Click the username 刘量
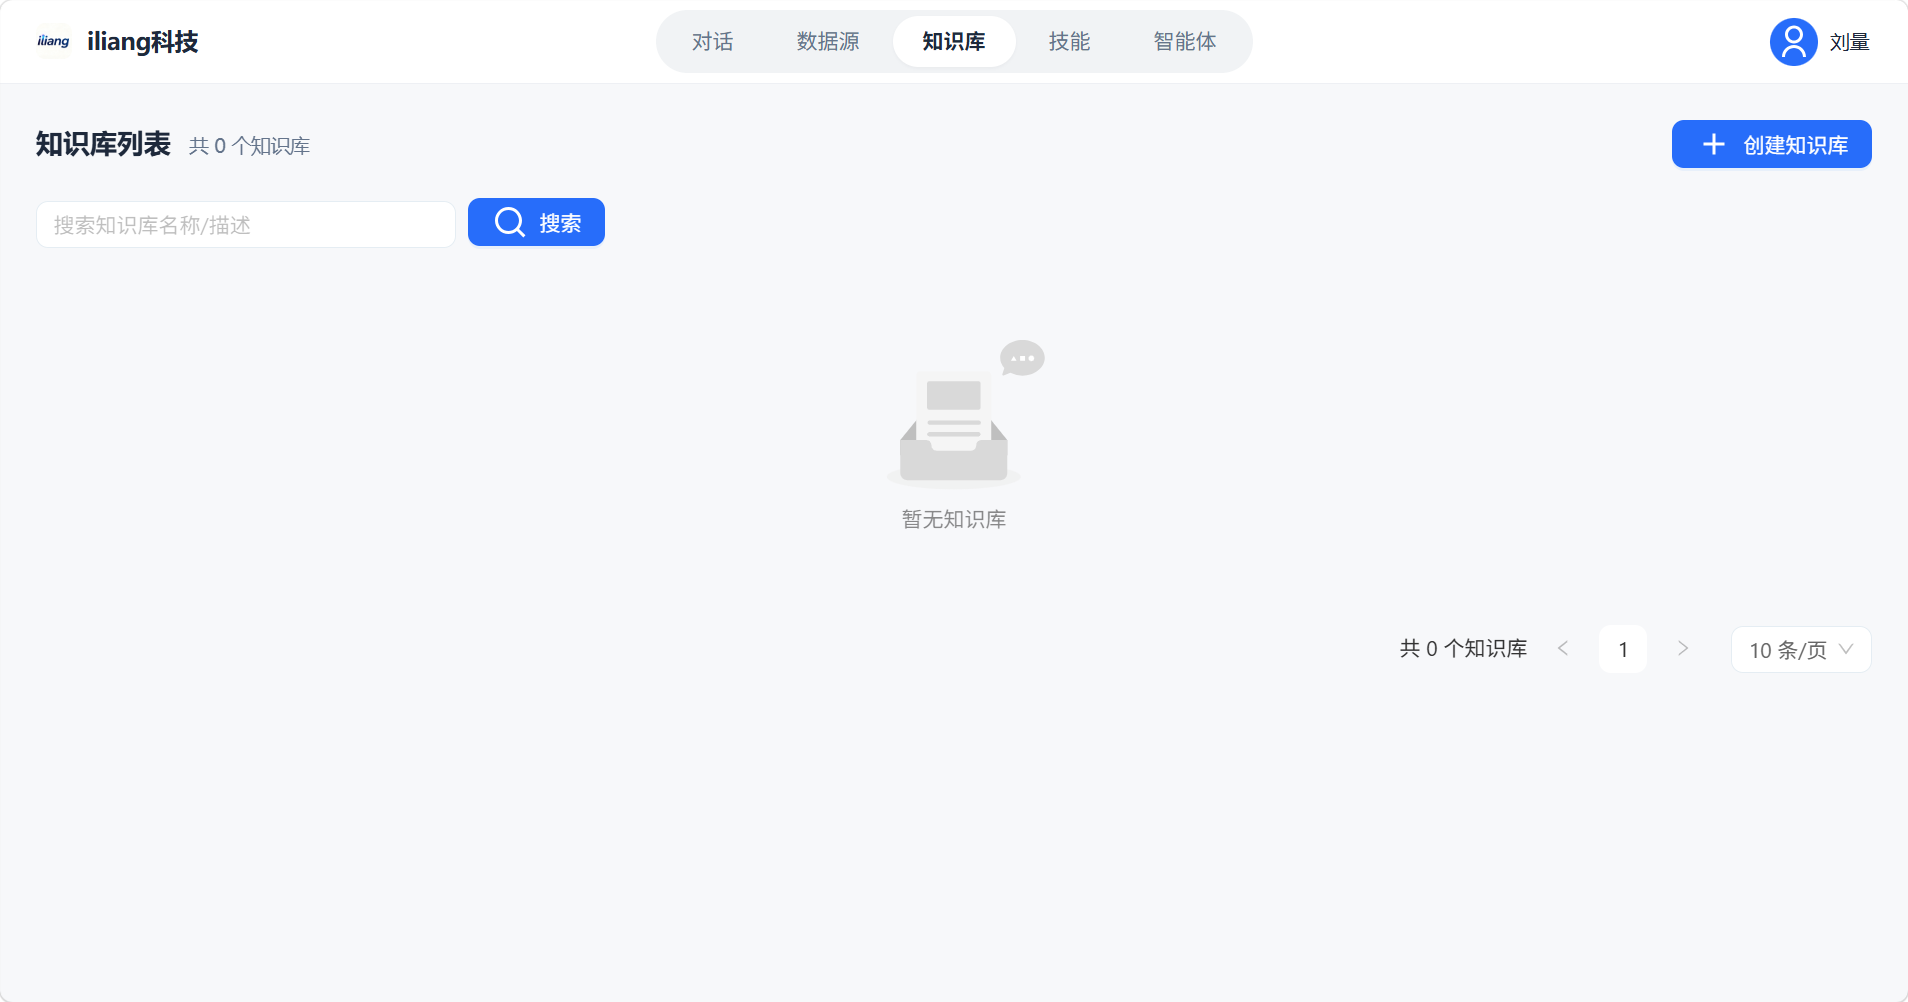The image size is (1908, 1002). [1849, 42]
